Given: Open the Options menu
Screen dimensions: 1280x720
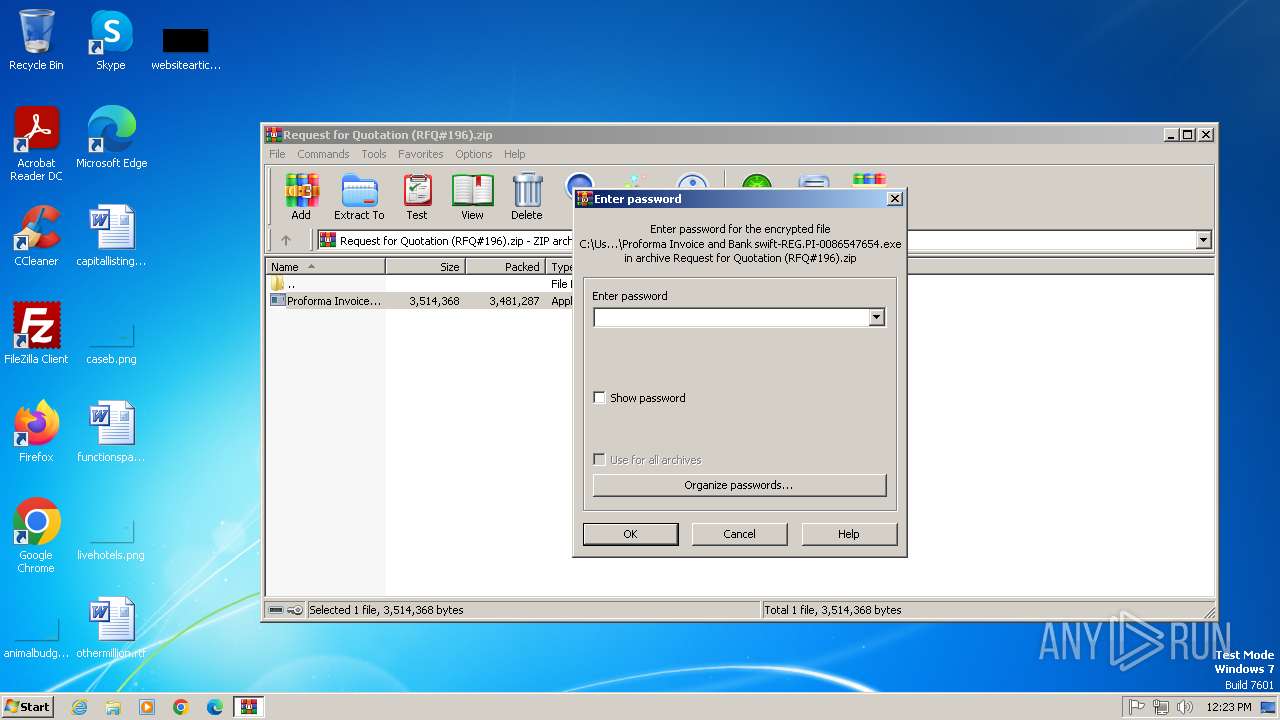Looking at the screenshot, I should [474, 154].
